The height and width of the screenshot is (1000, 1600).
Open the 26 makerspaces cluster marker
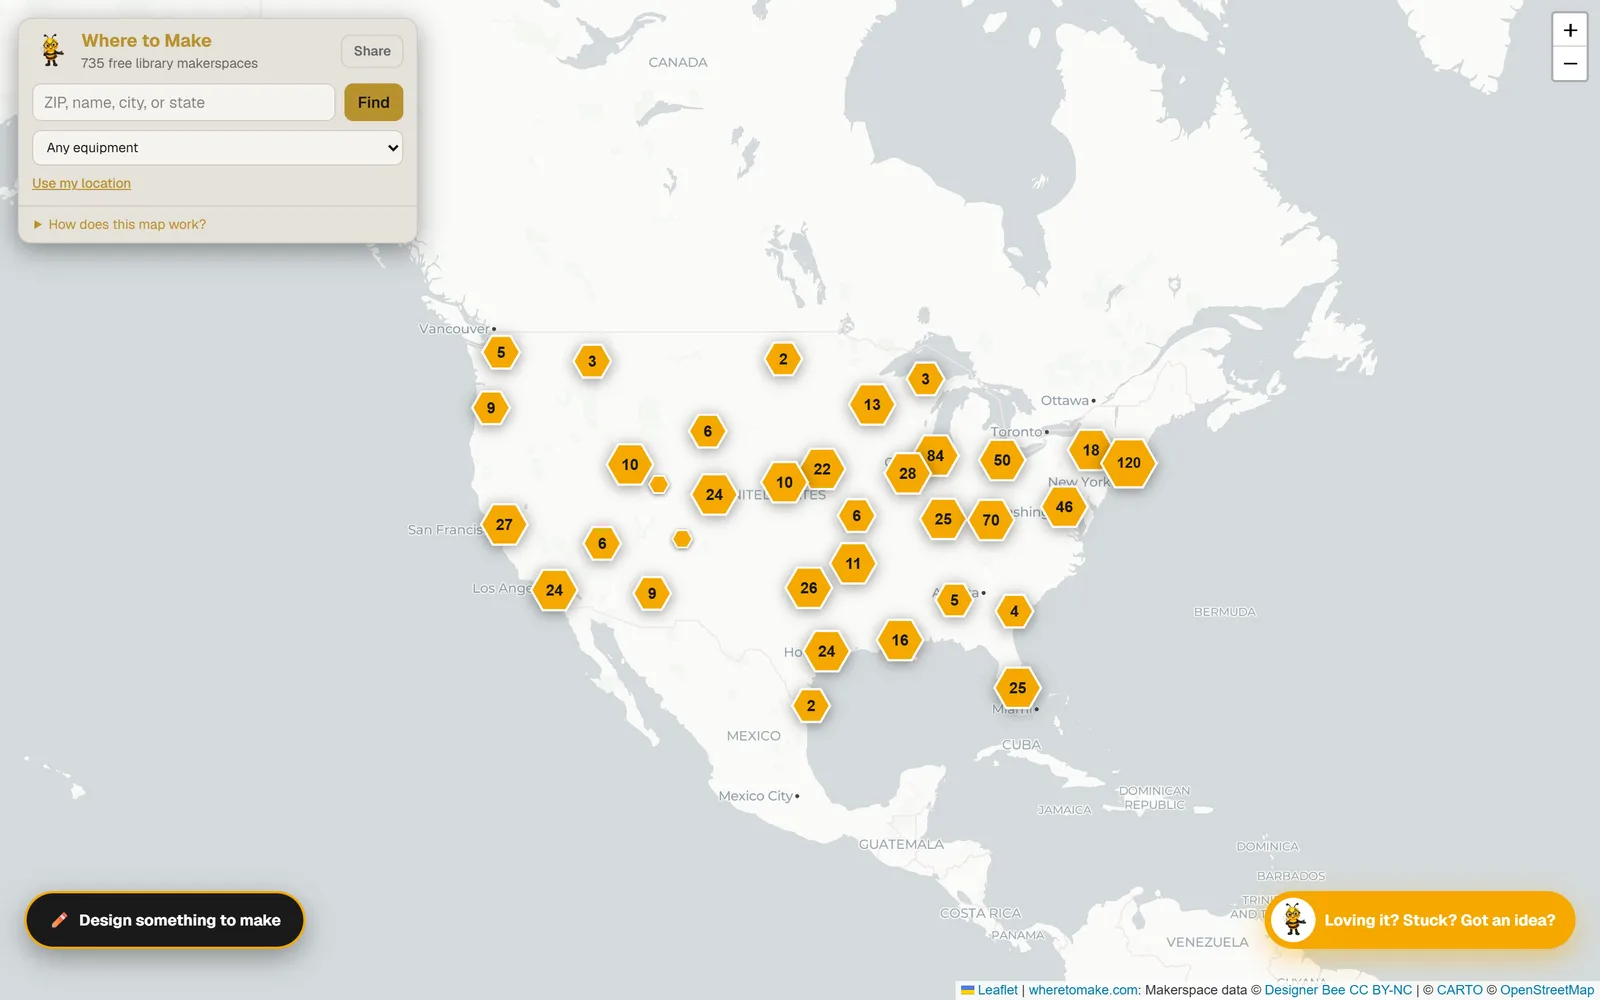(809, 588)
